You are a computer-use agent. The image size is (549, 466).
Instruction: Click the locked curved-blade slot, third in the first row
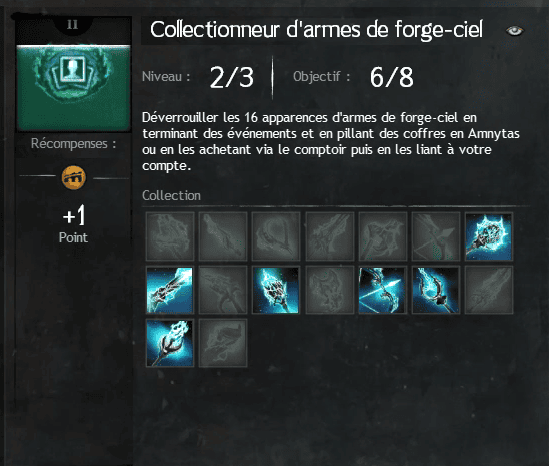click(x=276, y=237)
